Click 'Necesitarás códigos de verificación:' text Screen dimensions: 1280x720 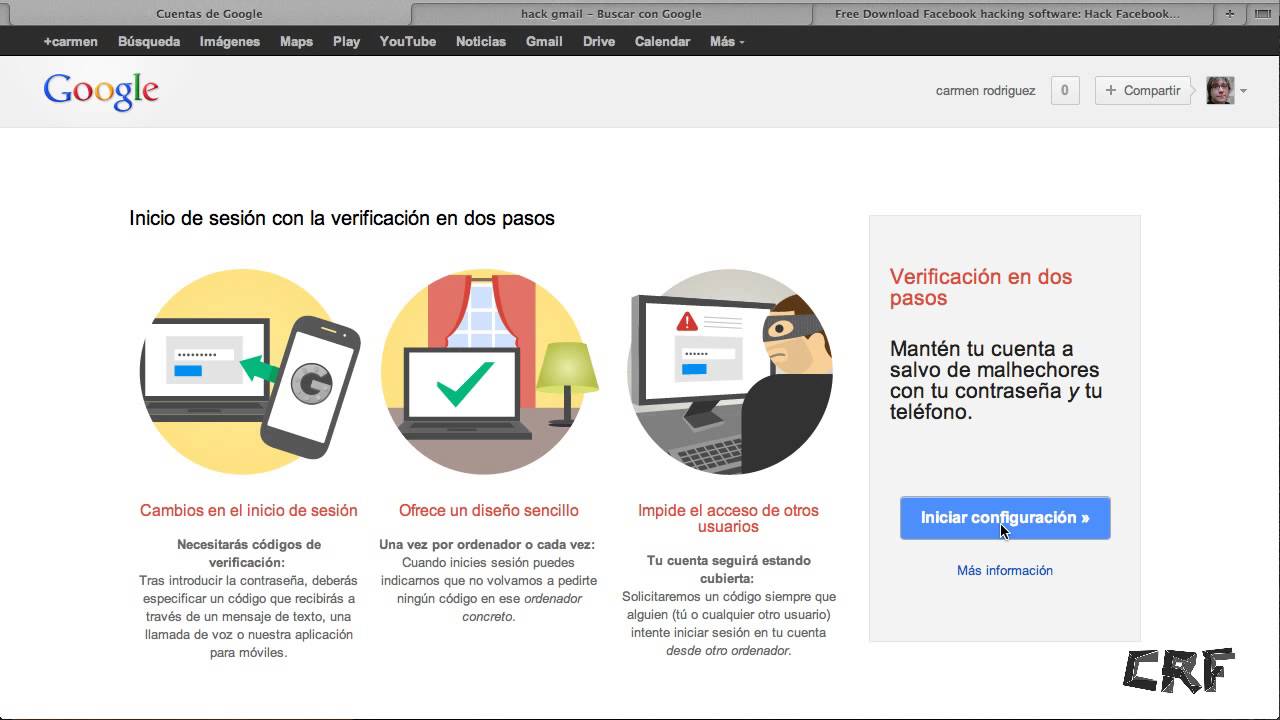click(249, 553)
